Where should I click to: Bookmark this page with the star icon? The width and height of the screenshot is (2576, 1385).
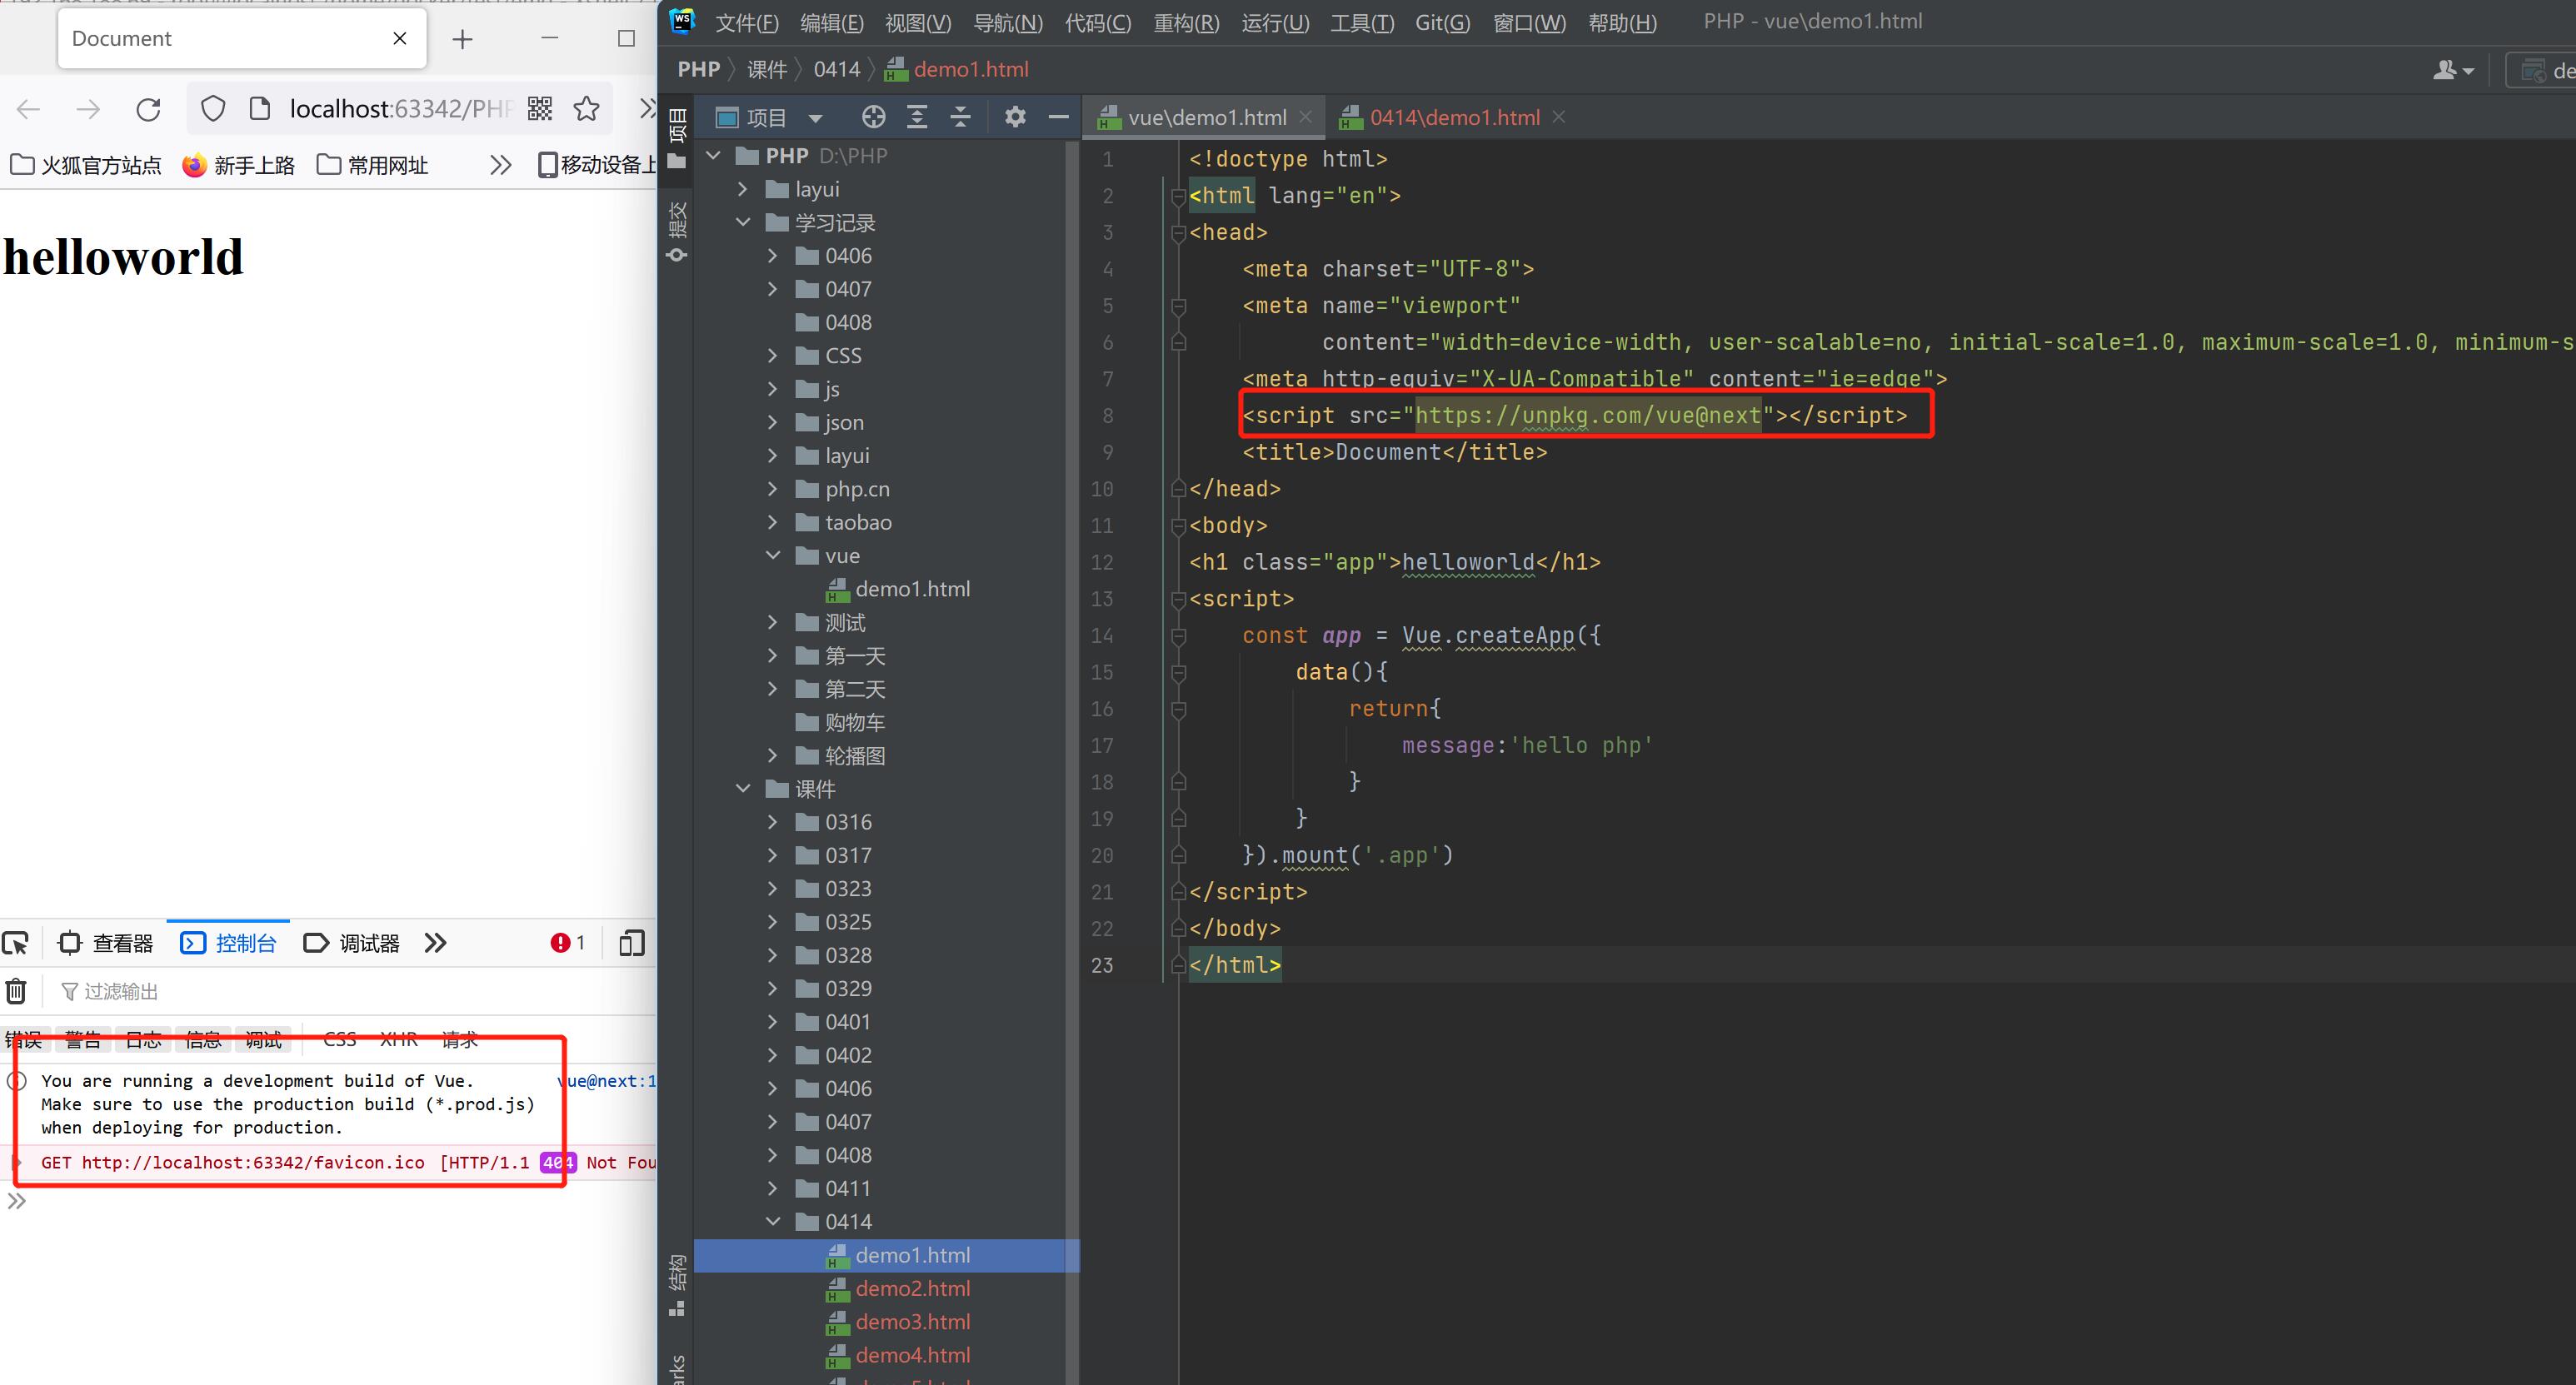(587, 109)
